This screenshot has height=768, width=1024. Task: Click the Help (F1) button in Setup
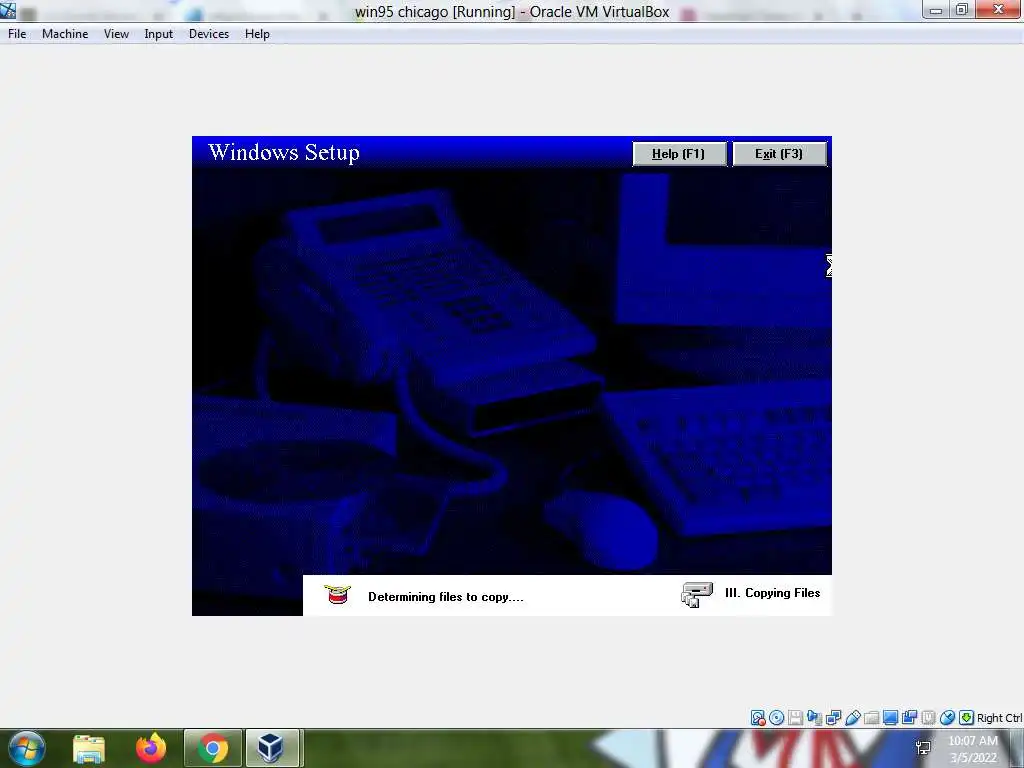coord(679,154)
